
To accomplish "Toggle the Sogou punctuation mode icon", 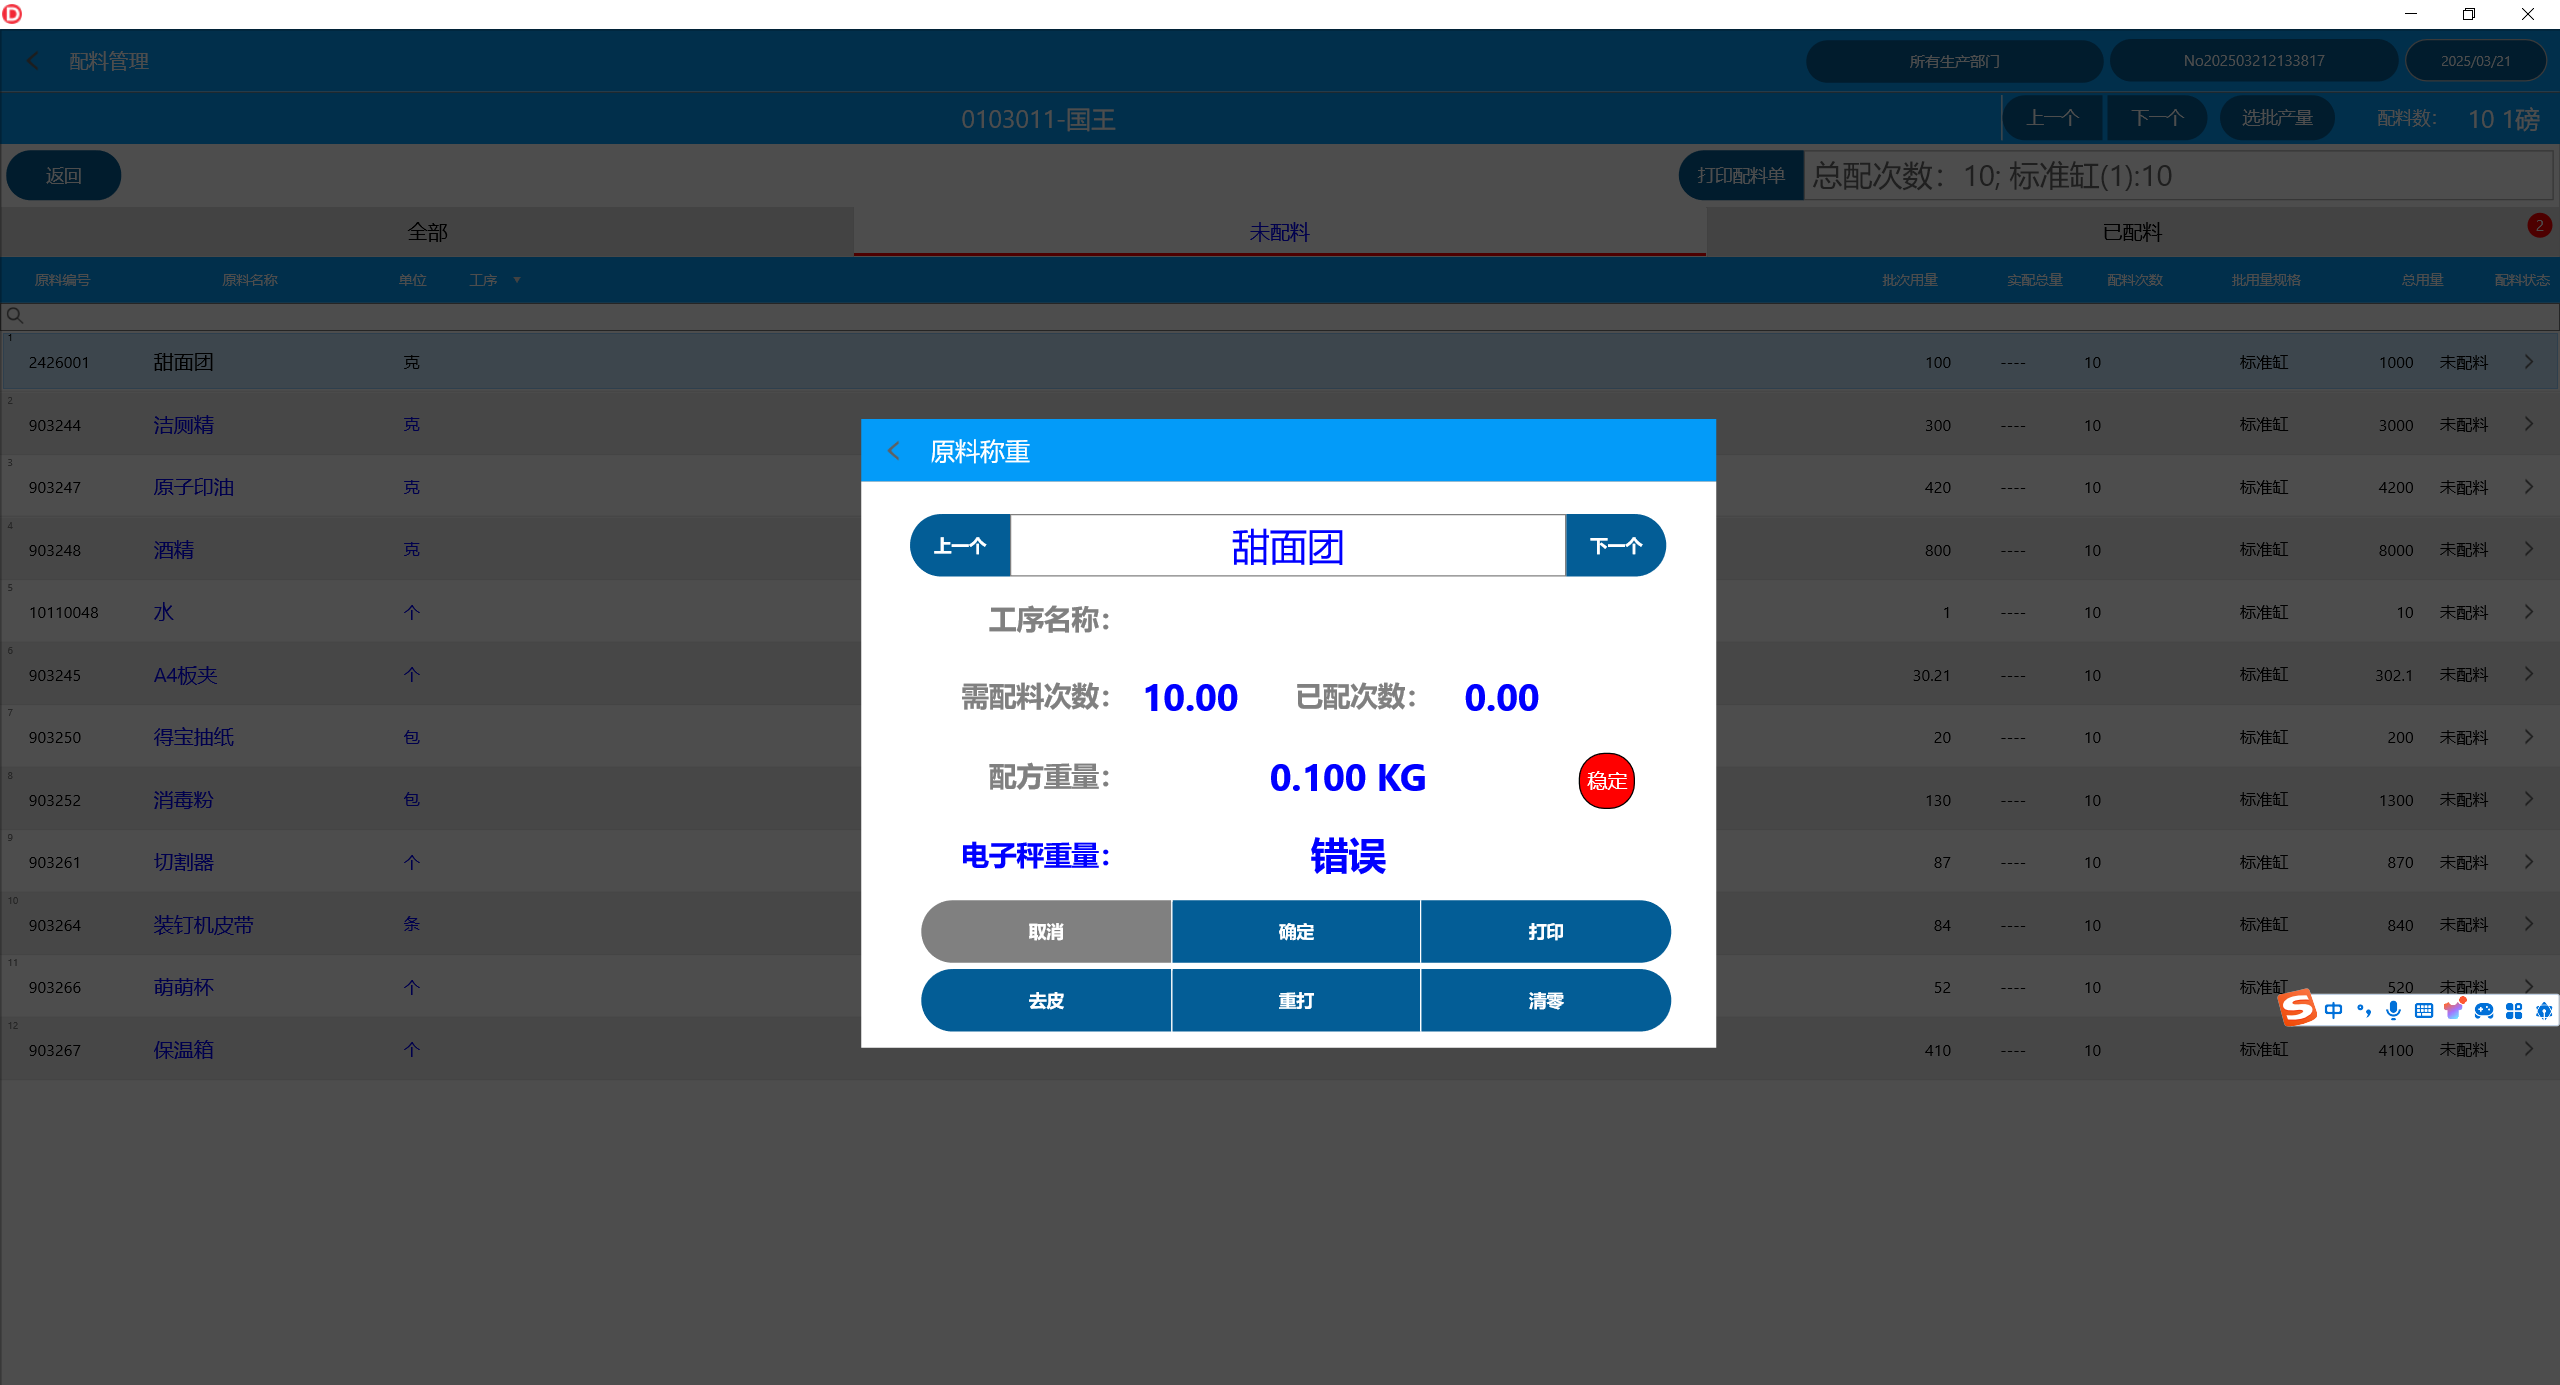I will pyautogui.click(x=2364, y=1010).
